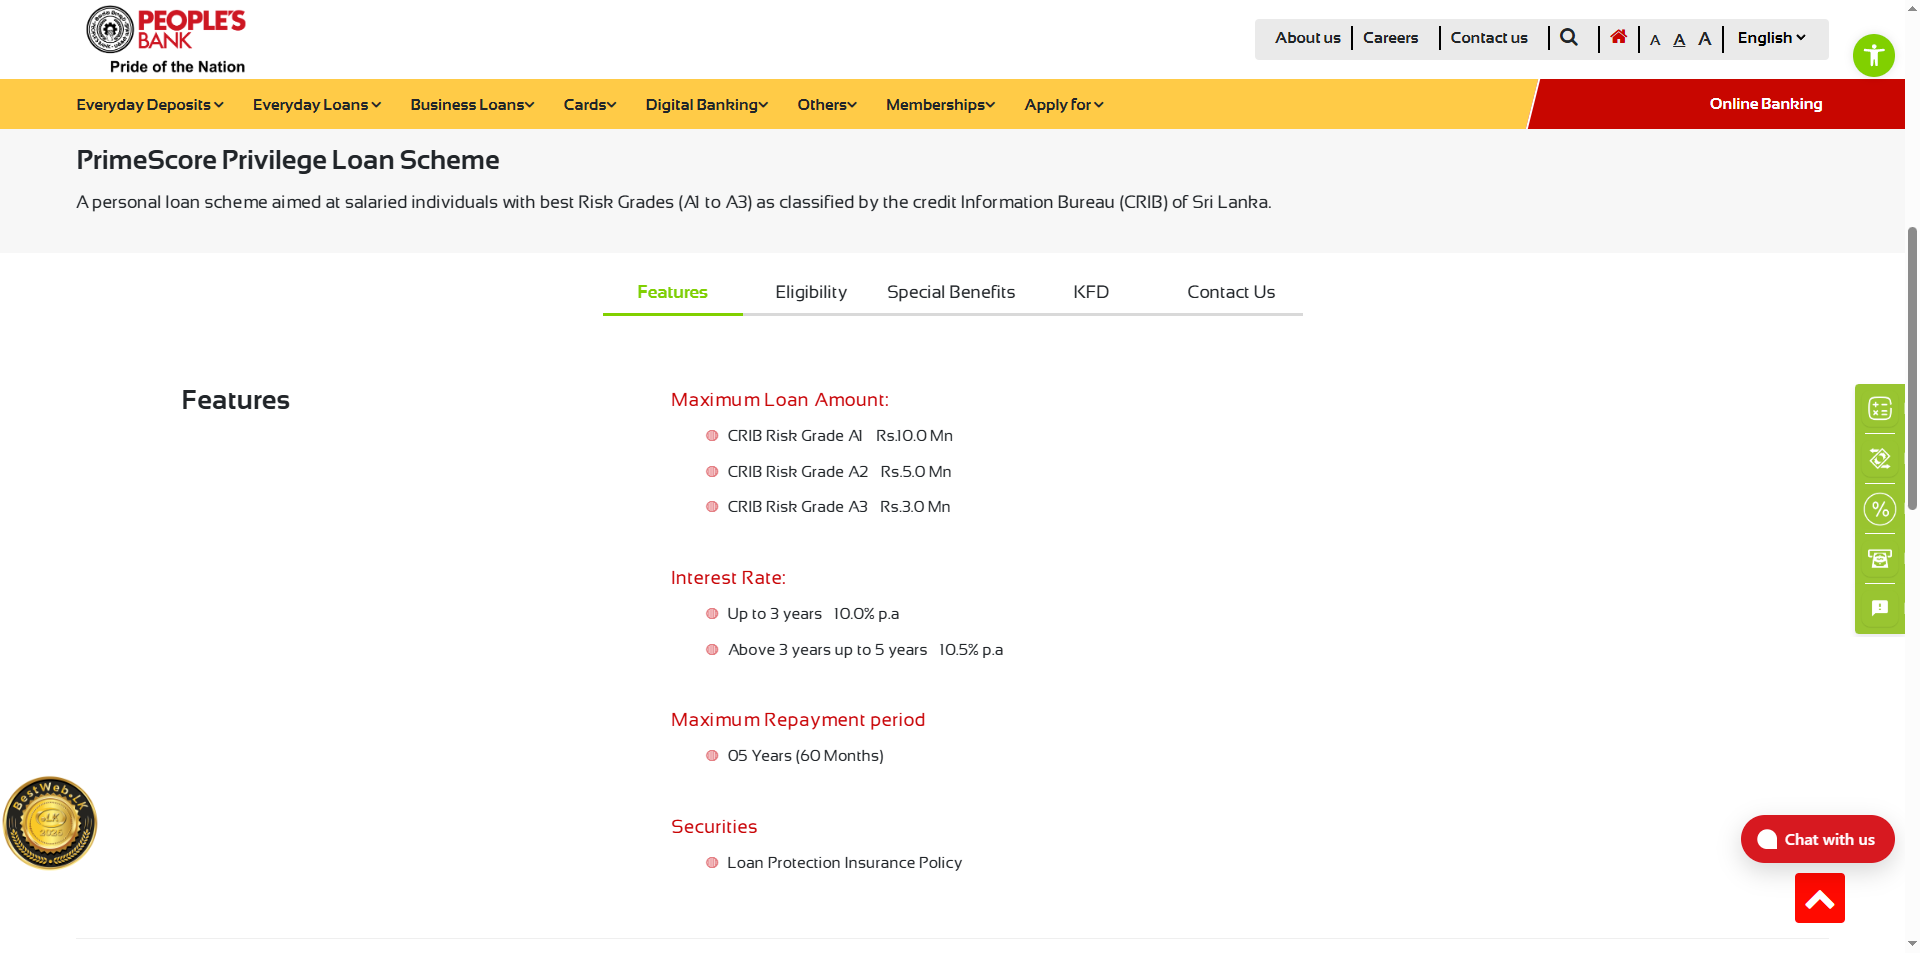Click the search magnifier icon
The height and width of the screenshot is (953, 1920).
point(1569,38)
